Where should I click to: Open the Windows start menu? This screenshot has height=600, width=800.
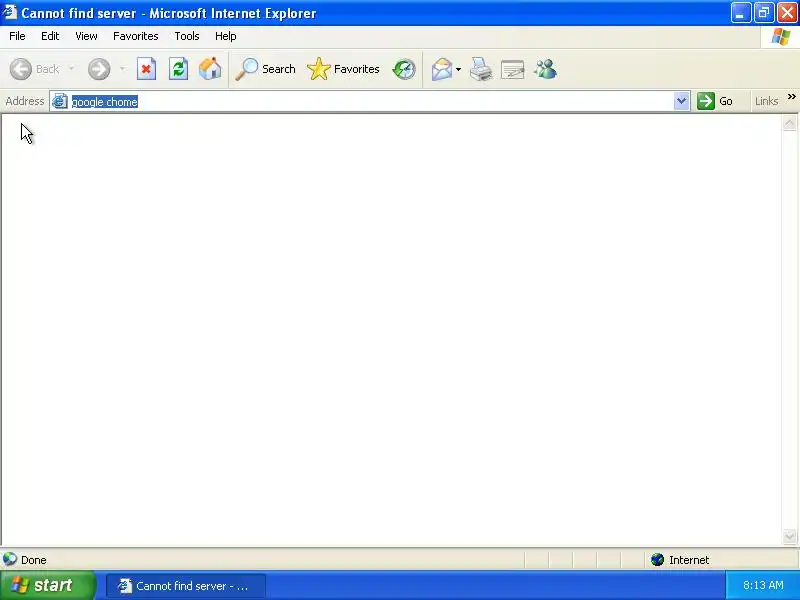point(47,585)
